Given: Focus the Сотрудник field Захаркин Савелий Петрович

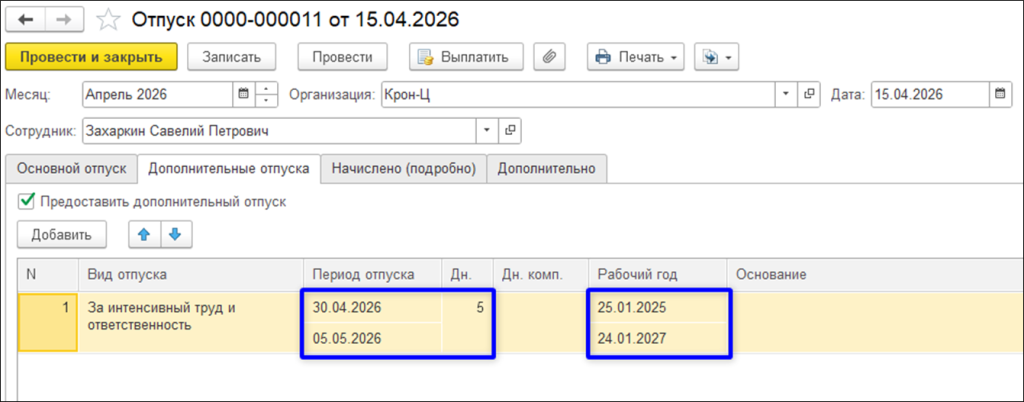Looking at the screenshot, I should (x=280, y=131).
